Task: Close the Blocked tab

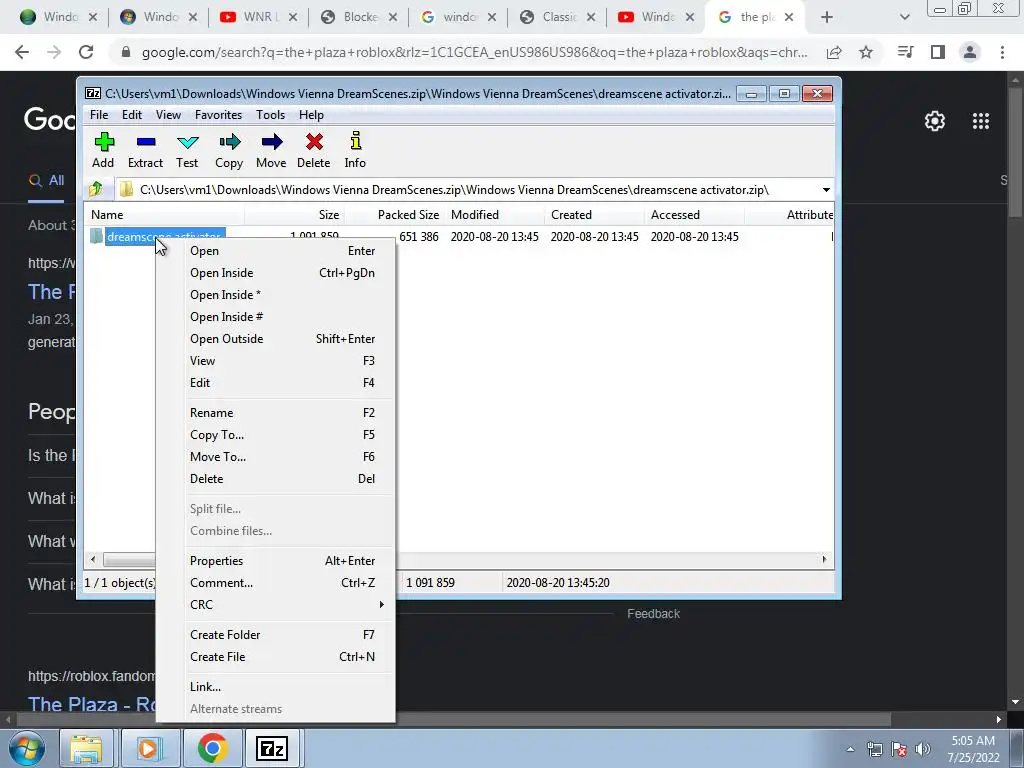Action: [x=392, y=18]
